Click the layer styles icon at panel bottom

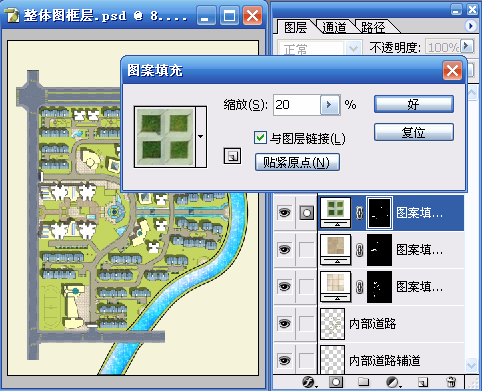309,382
